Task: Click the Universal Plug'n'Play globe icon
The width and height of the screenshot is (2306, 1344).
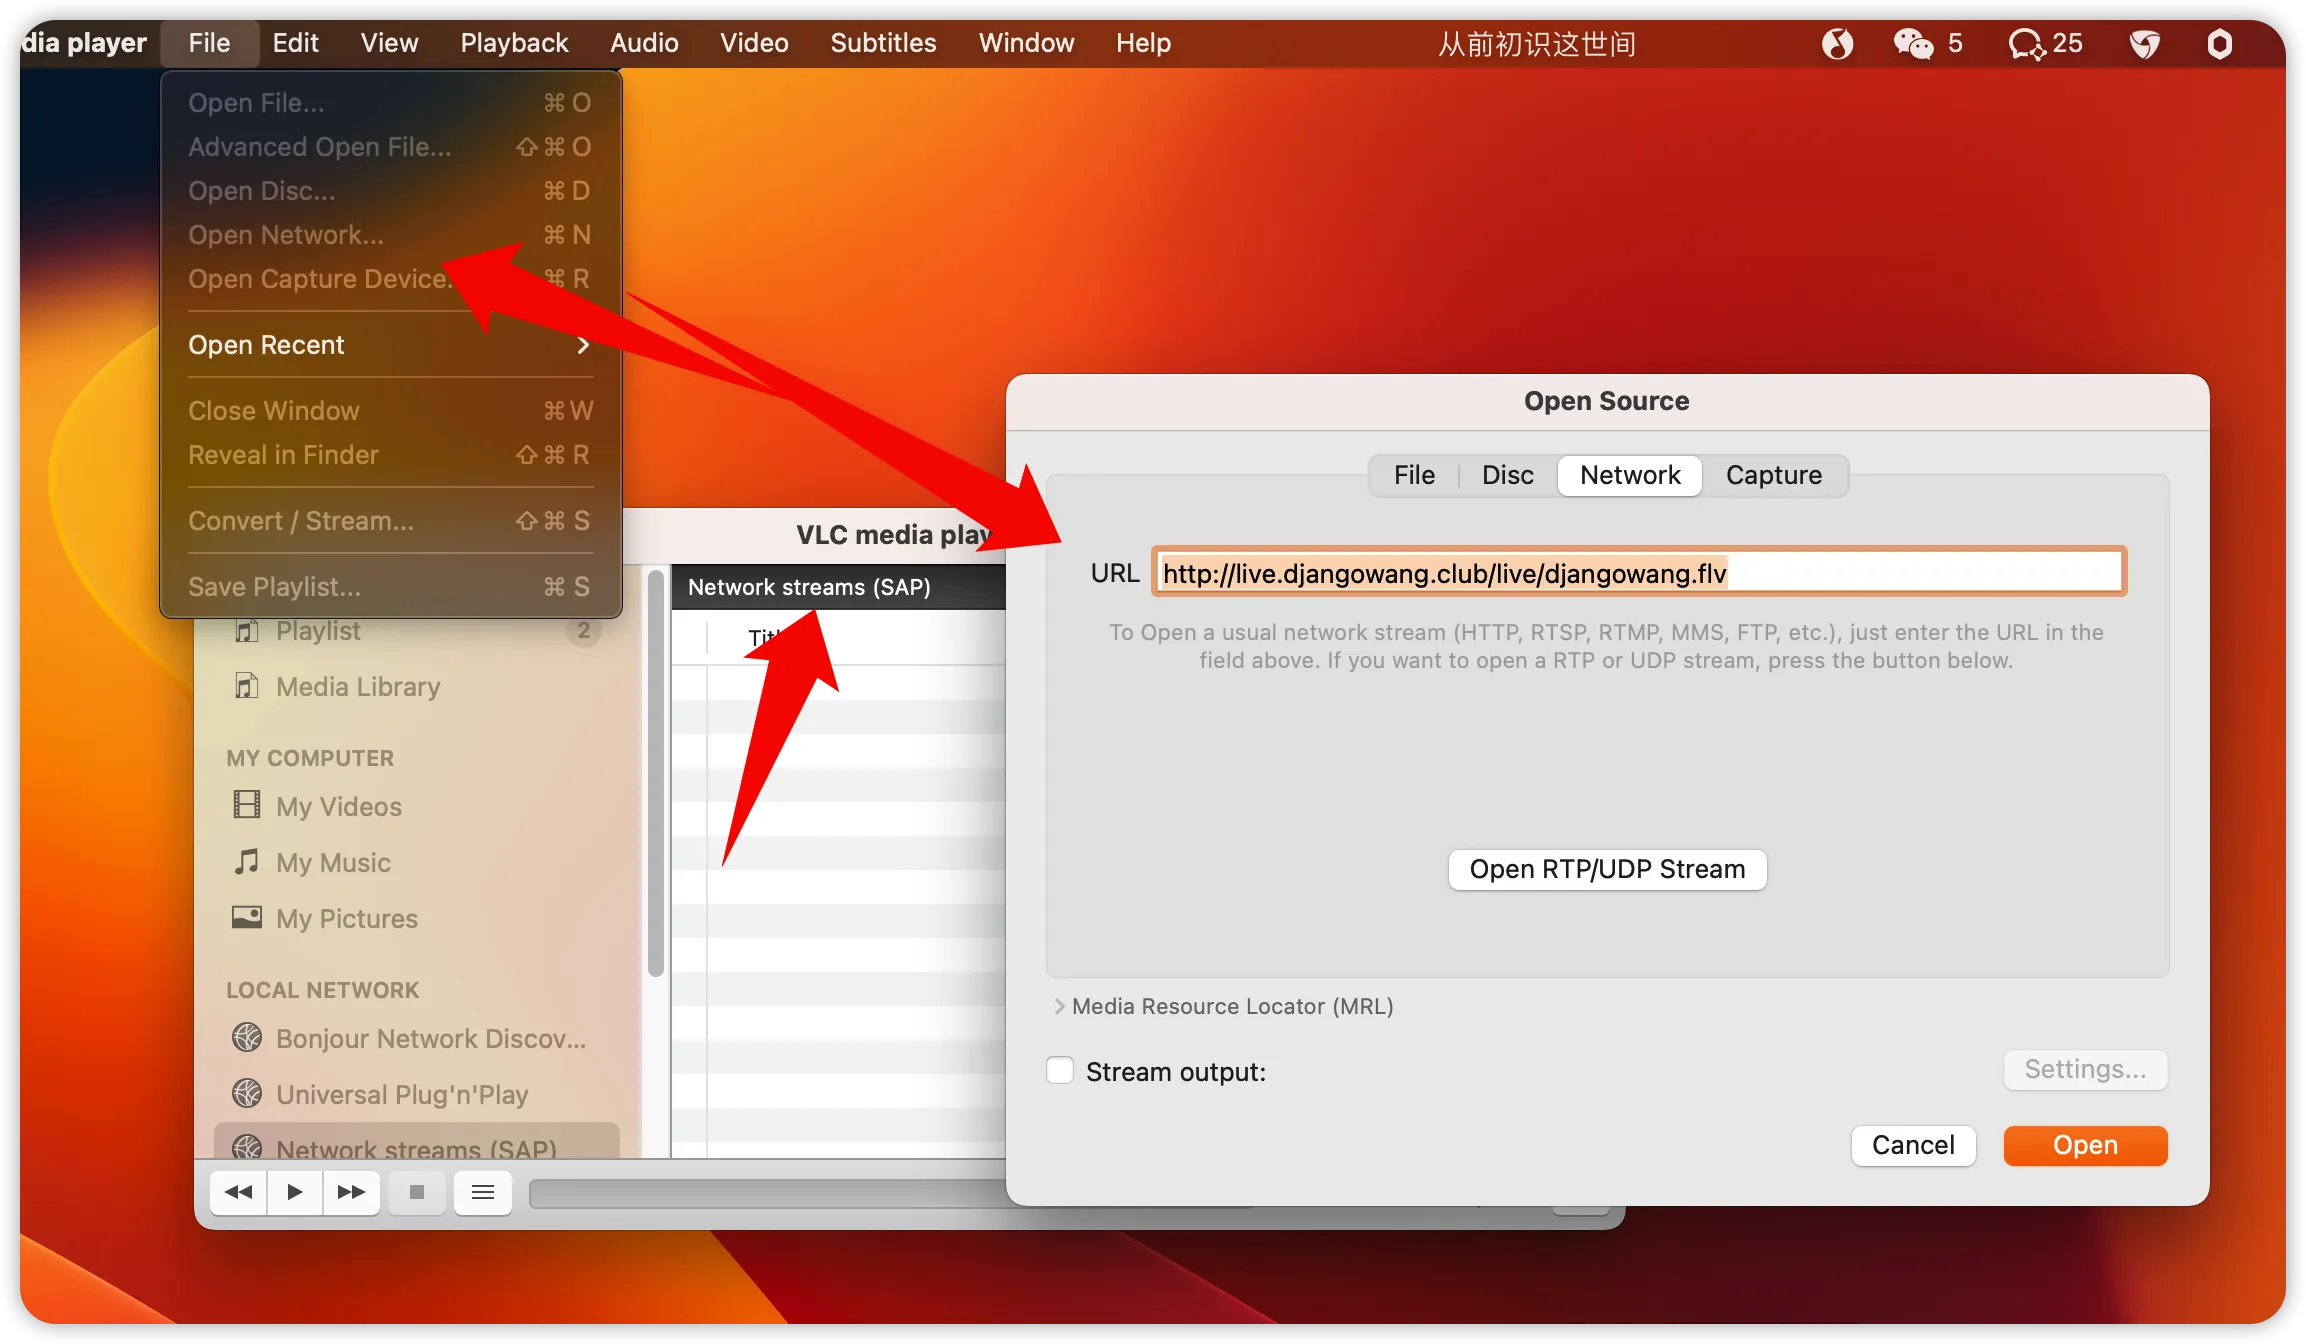Action: (246, 1093)
